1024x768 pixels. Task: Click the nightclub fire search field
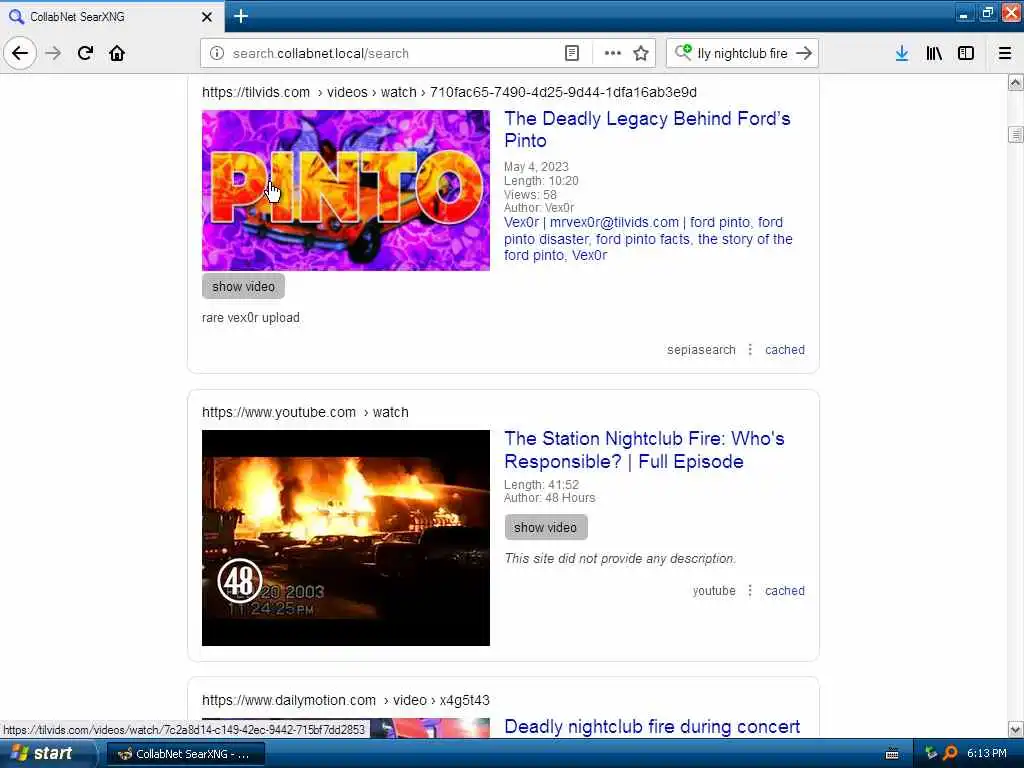coord(742,54)
